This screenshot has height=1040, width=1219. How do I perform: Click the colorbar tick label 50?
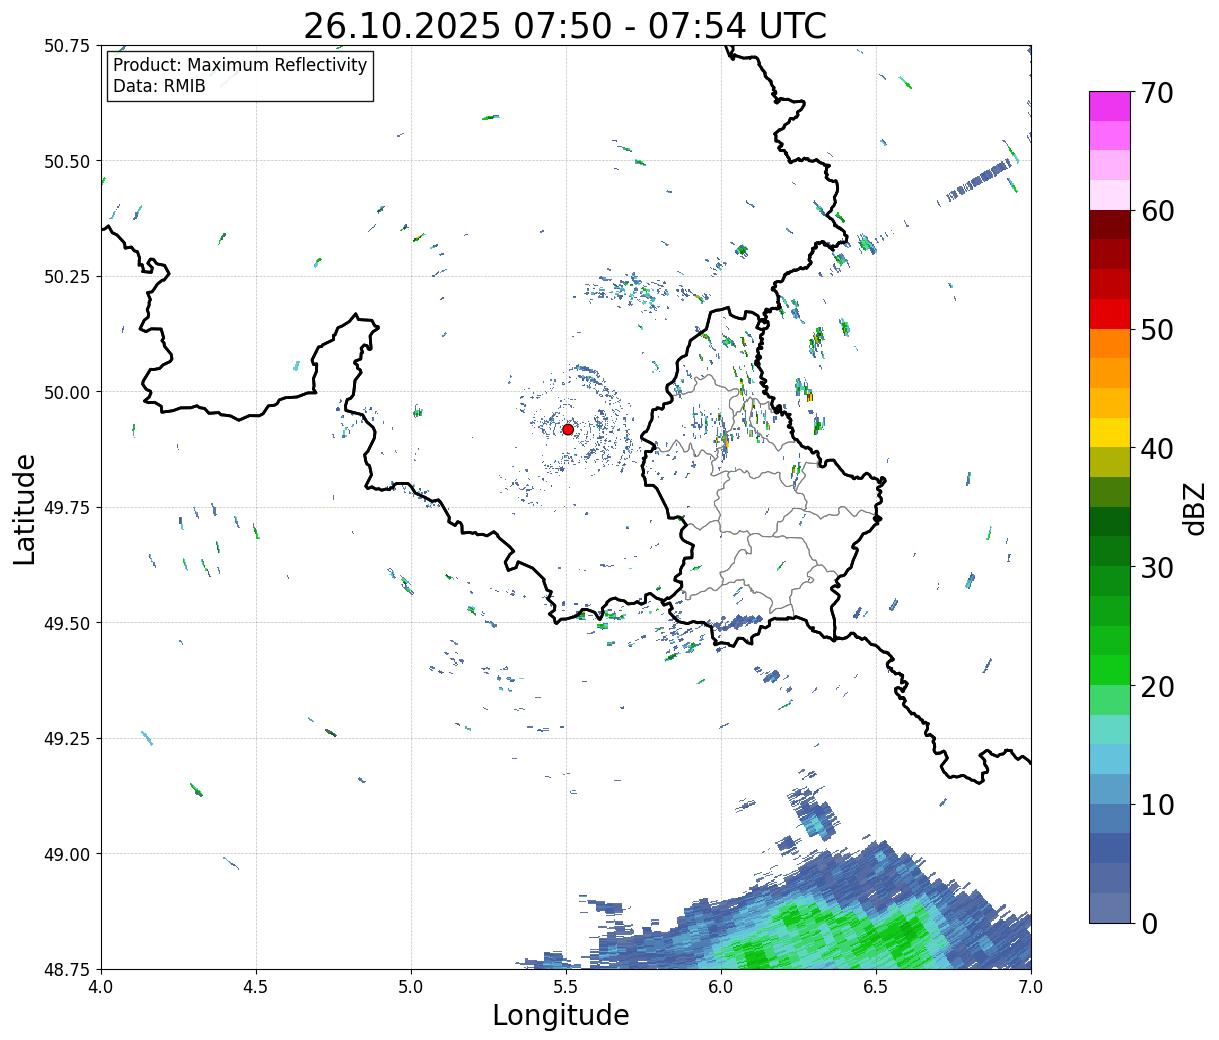pyautogui.click(x=1156, y=330)
